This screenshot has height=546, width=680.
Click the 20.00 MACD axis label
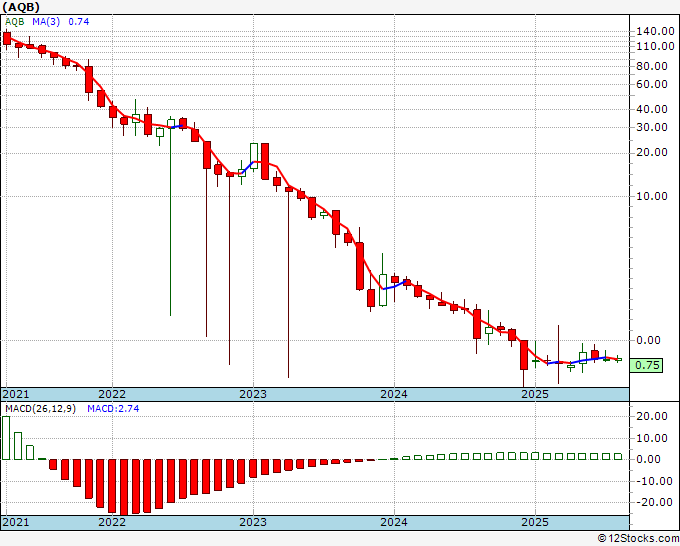(651, 416)
